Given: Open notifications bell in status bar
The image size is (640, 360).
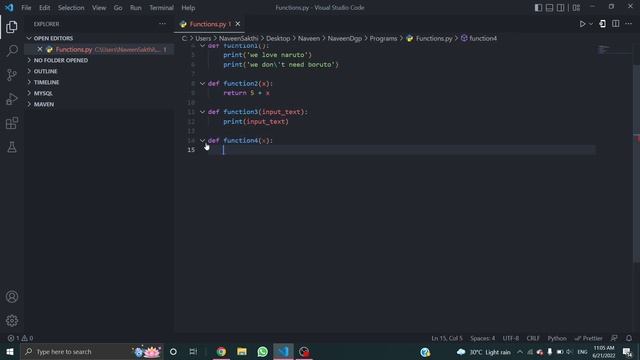Looking at the screenshot, I should point(629,338).
